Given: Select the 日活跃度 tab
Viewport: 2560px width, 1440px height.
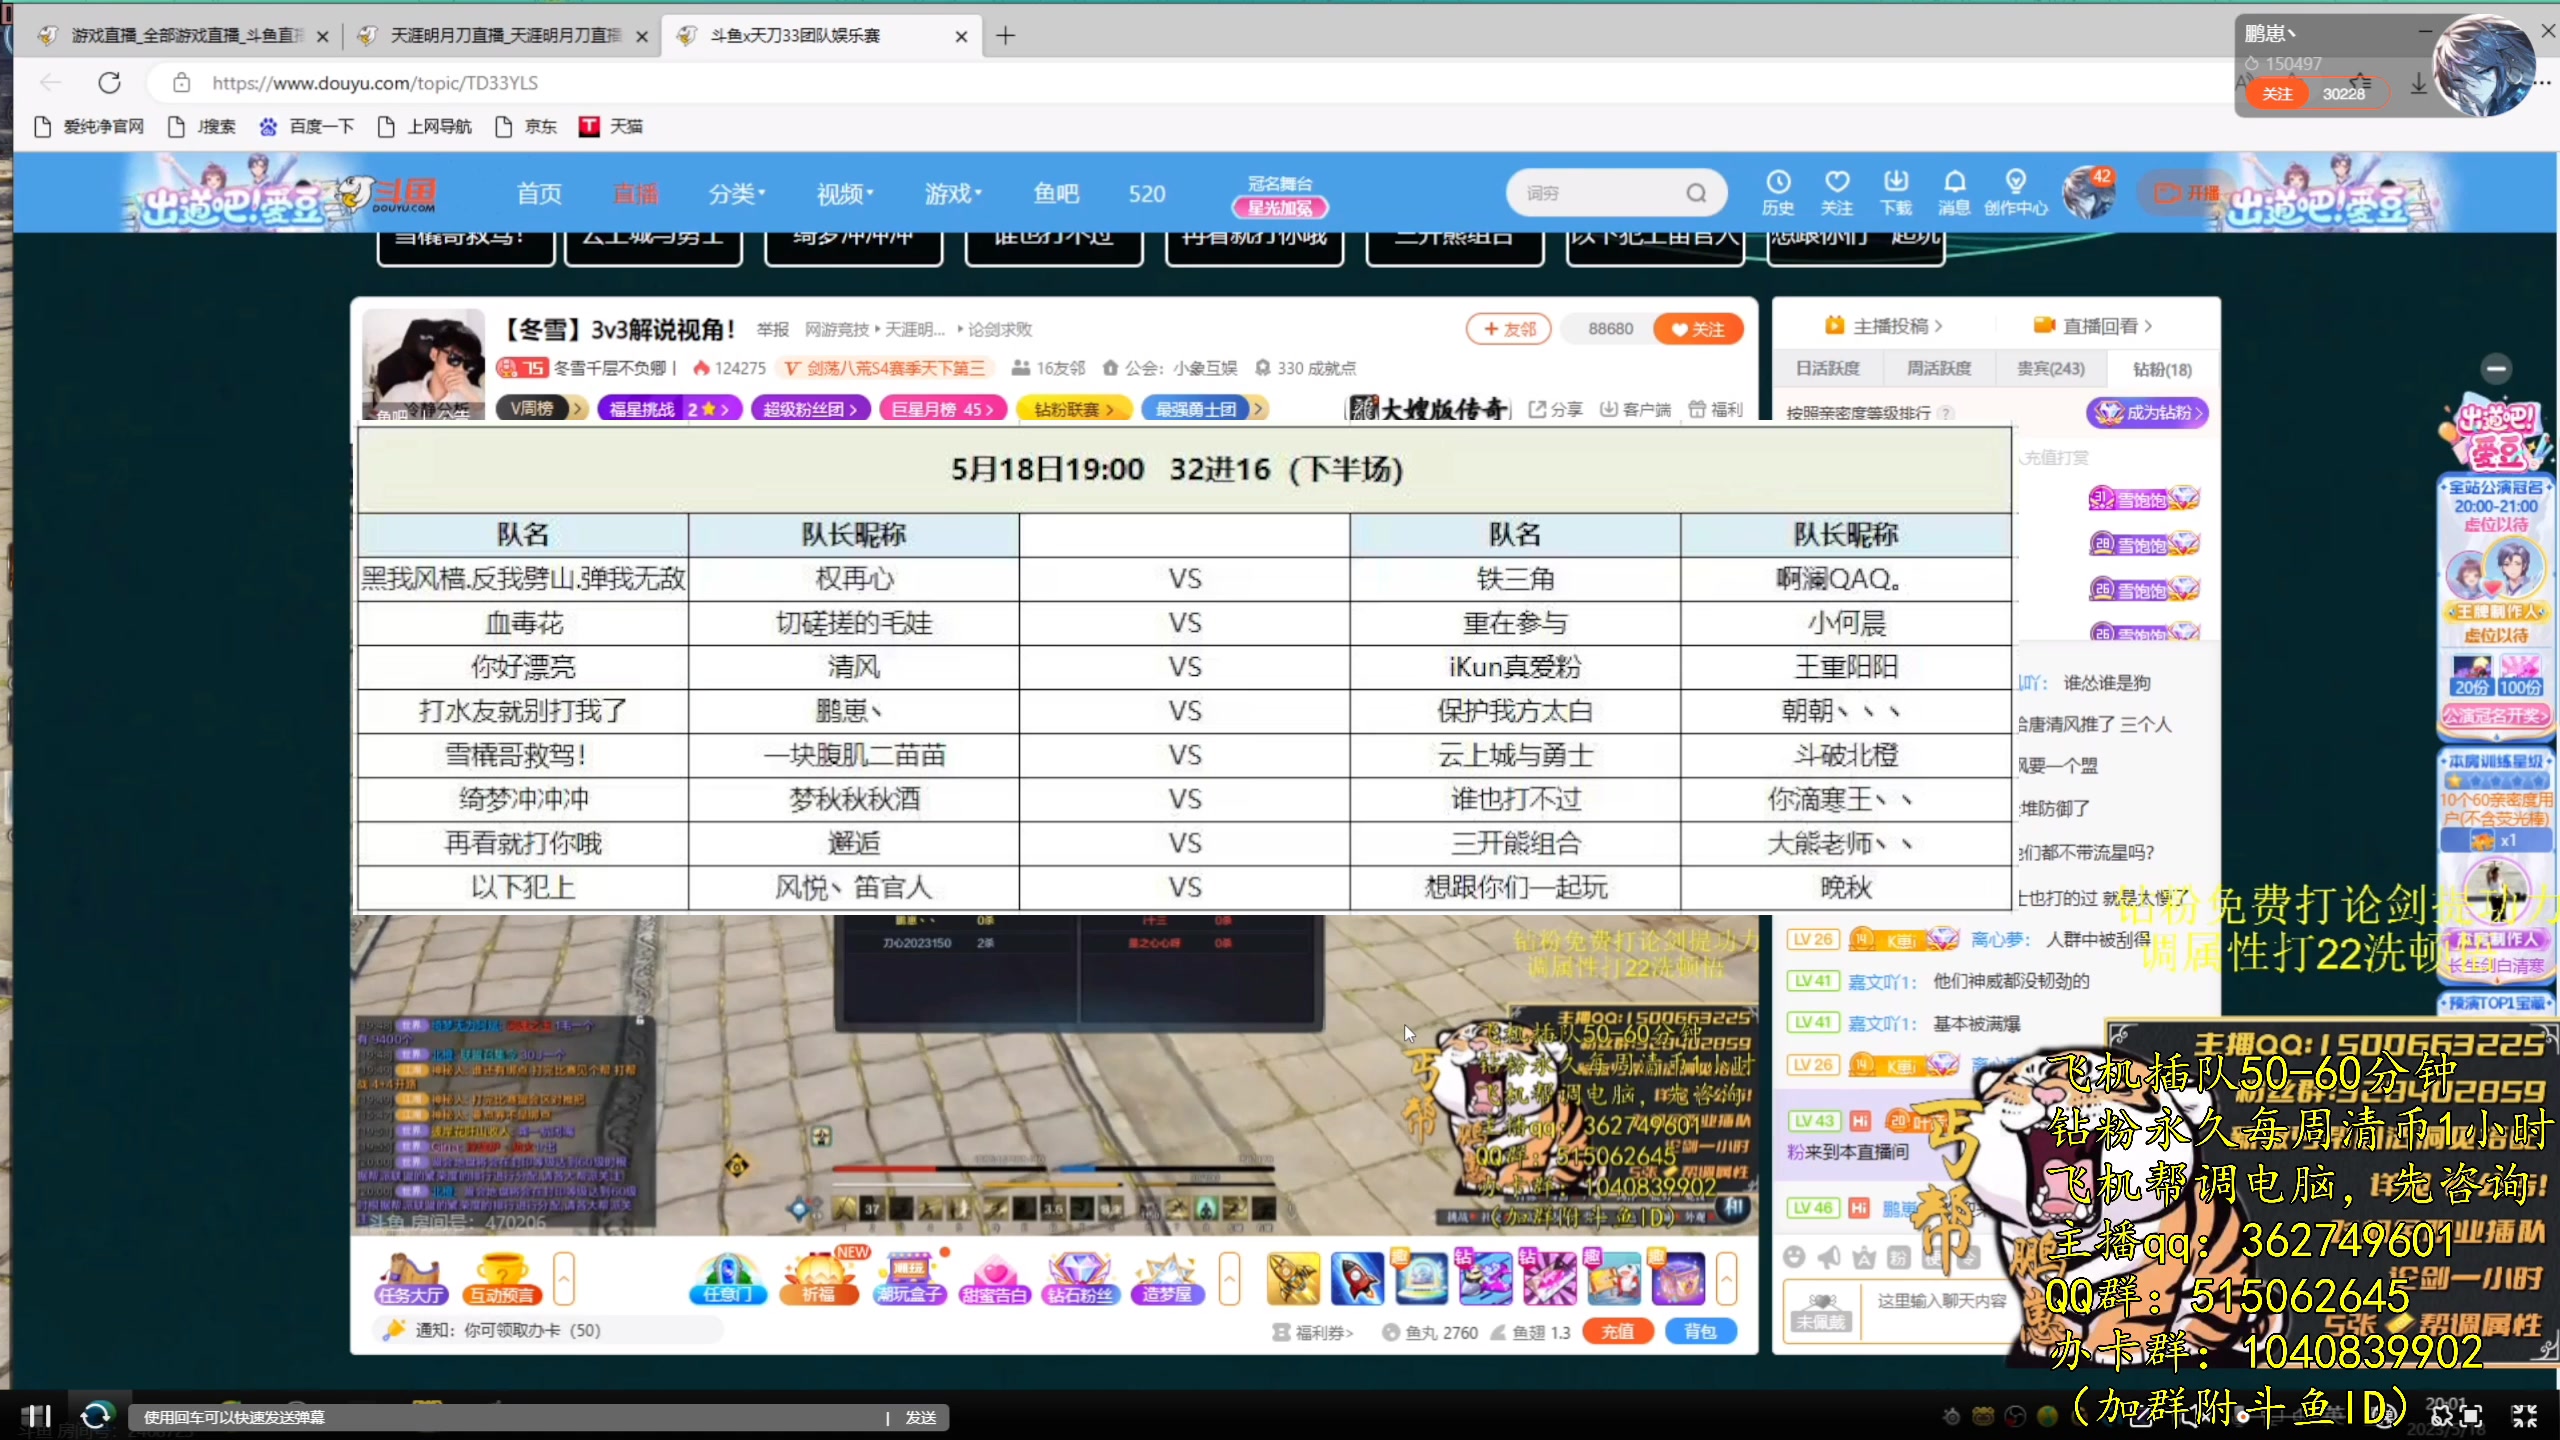Looking at the screenshot, I should (x=1827, y=369).
